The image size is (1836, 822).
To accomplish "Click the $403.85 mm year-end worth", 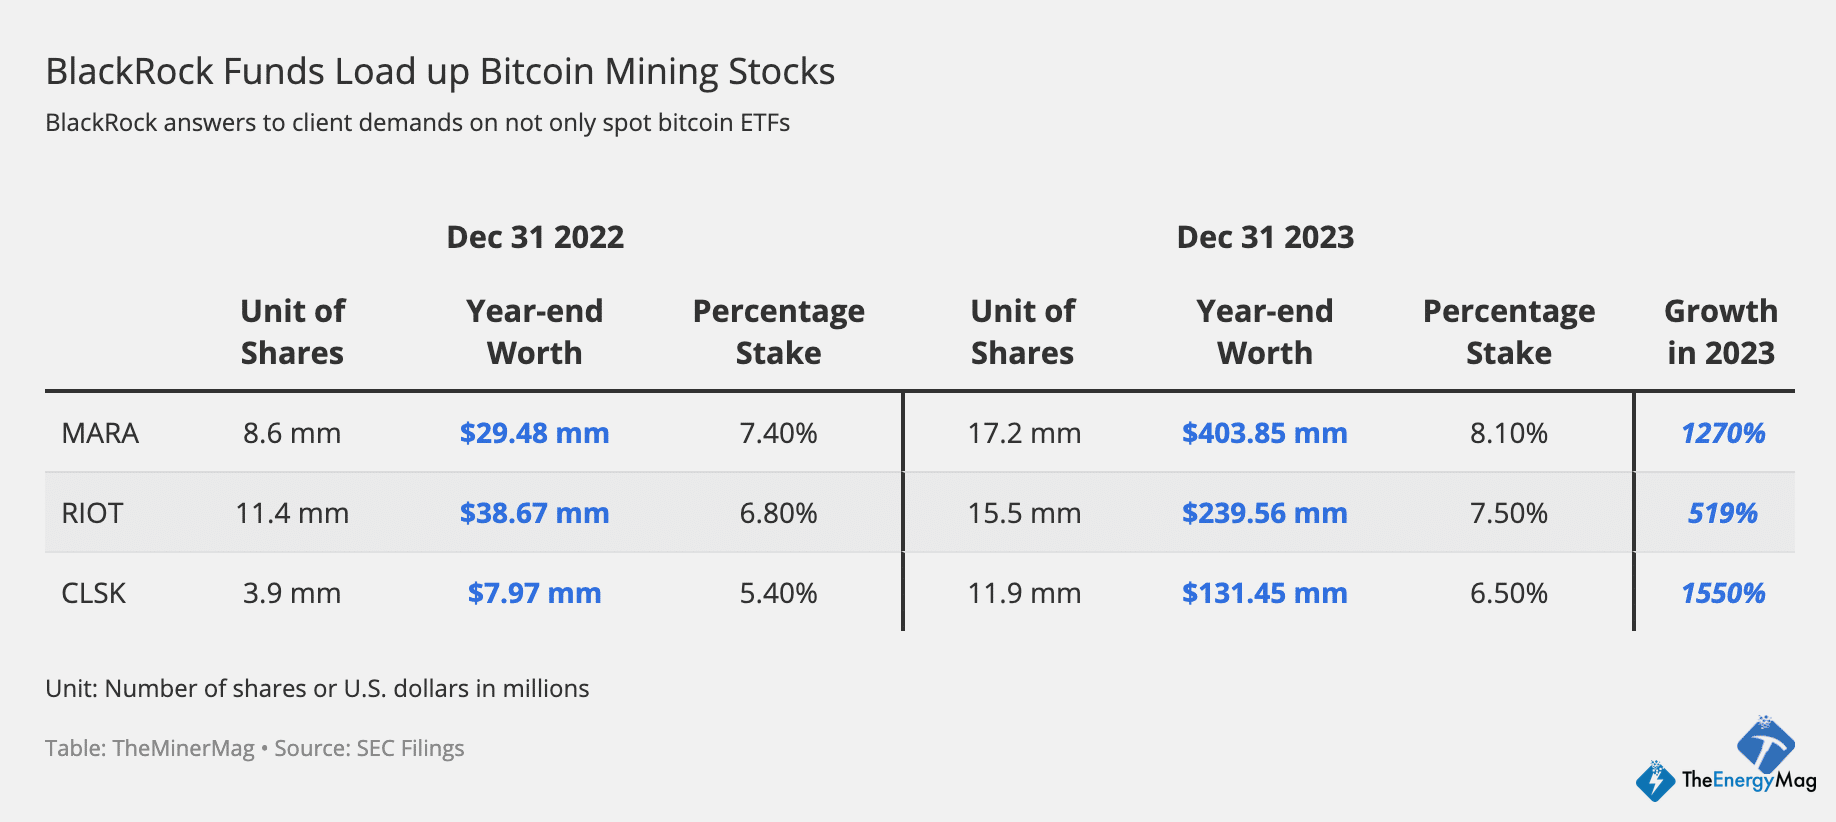I will 1264,433.
